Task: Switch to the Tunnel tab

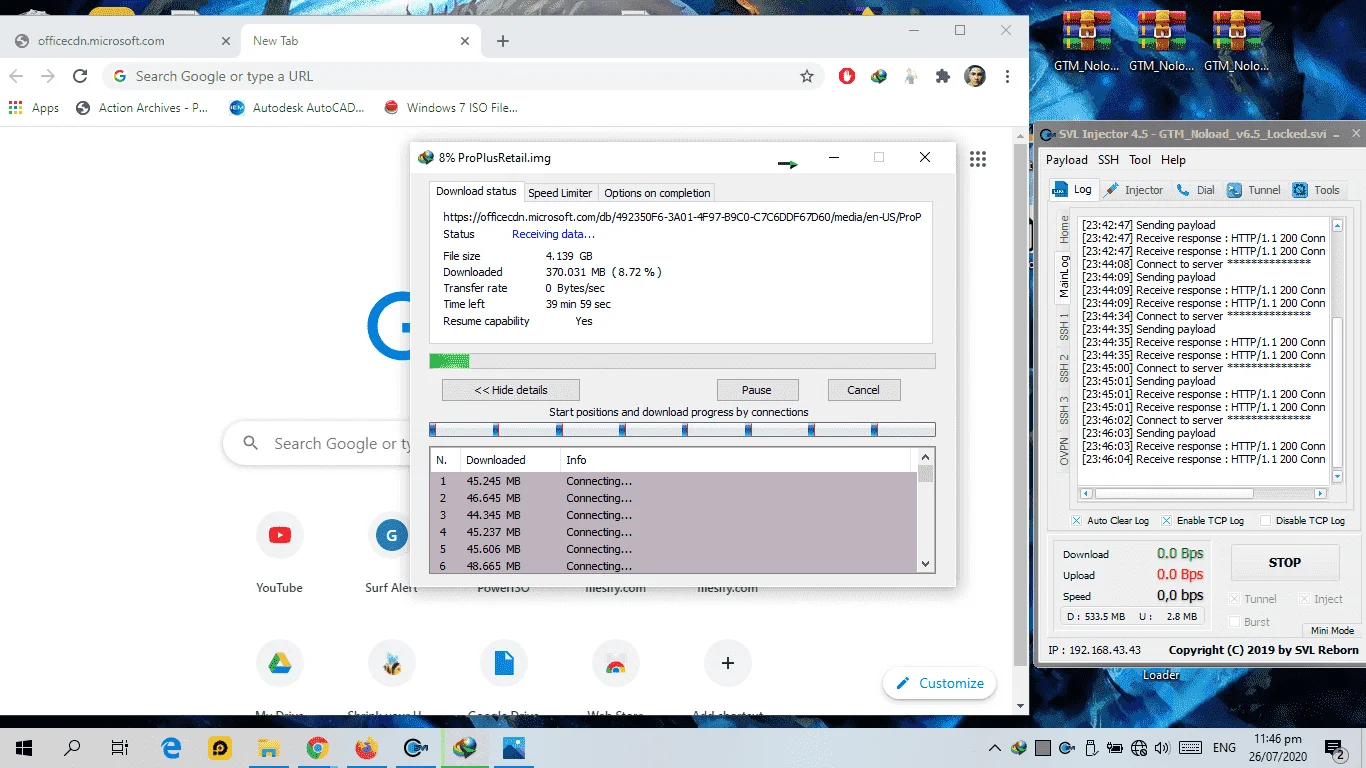Action: pyautogui.click(x=1254, y=190)
